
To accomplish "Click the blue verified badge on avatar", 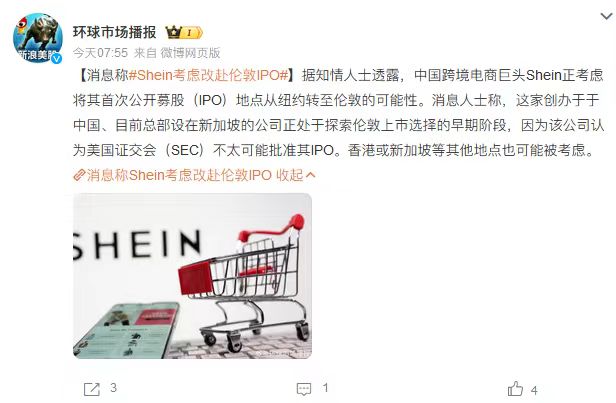I will (x=57, y=59).
